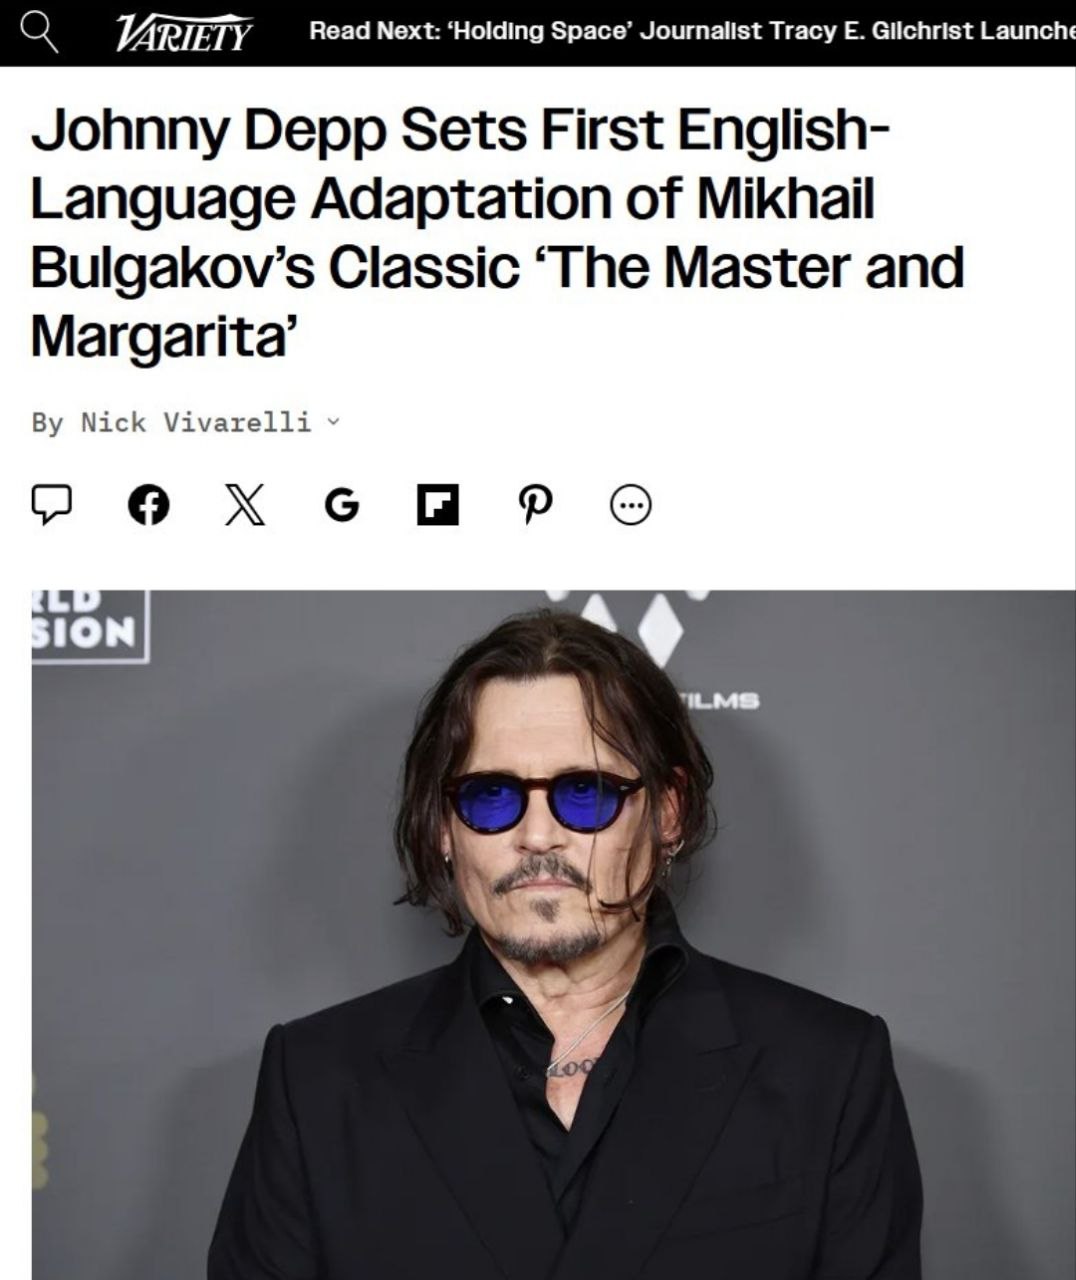Screen dimensions: 1076x1280
Task: Click the Variety logo
Action: click(x=183, y=32)
